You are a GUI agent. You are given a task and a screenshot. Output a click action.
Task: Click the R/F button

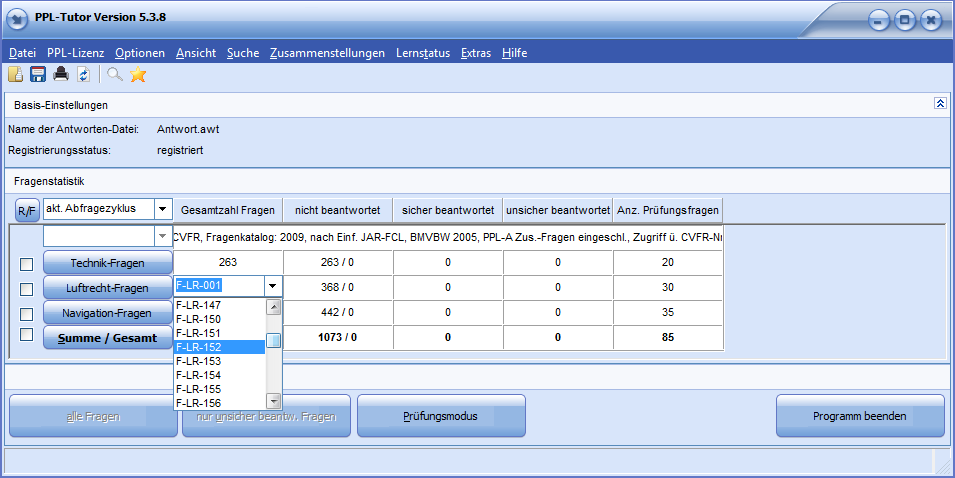click(x=27, y=211)
